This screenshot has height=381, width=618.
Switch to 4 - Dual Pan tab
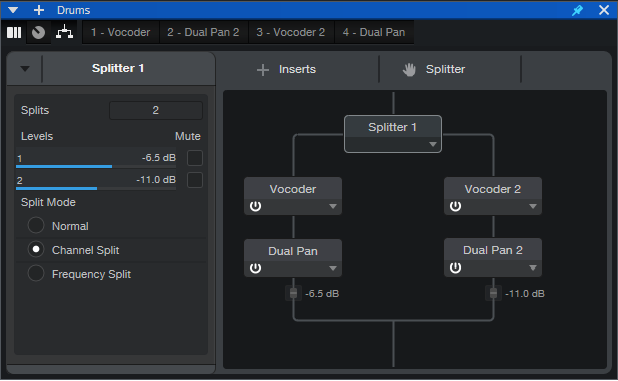click(374, 32)
